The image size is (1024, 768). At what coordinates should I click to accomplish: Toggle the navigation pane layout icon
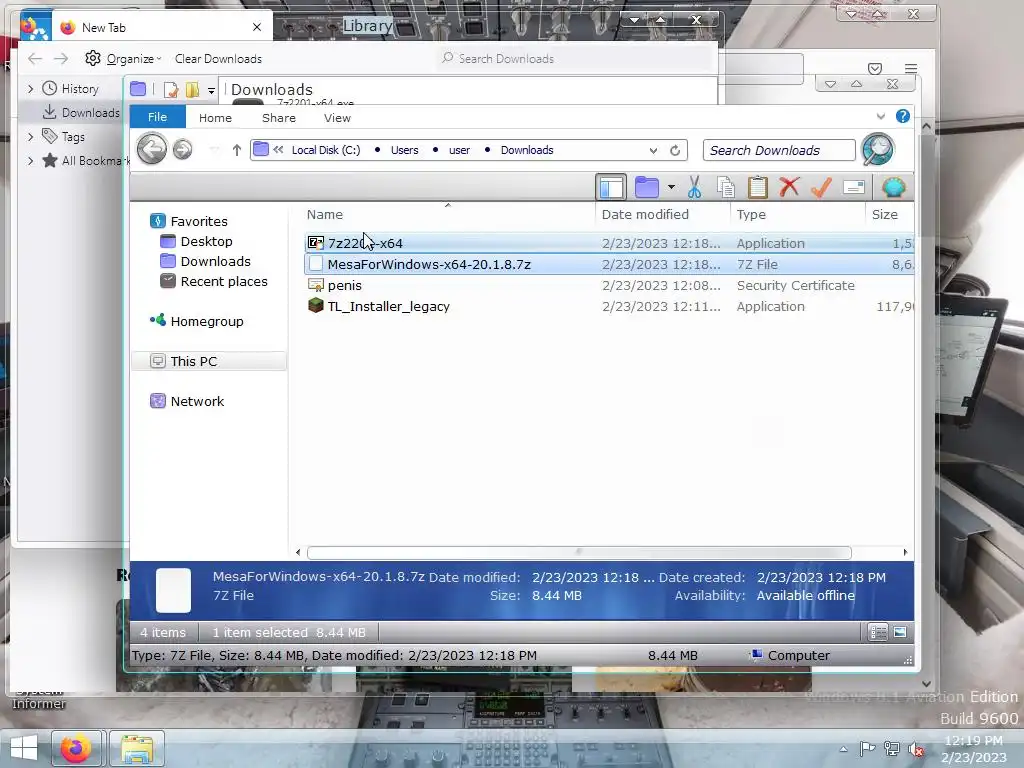point(611,188)
